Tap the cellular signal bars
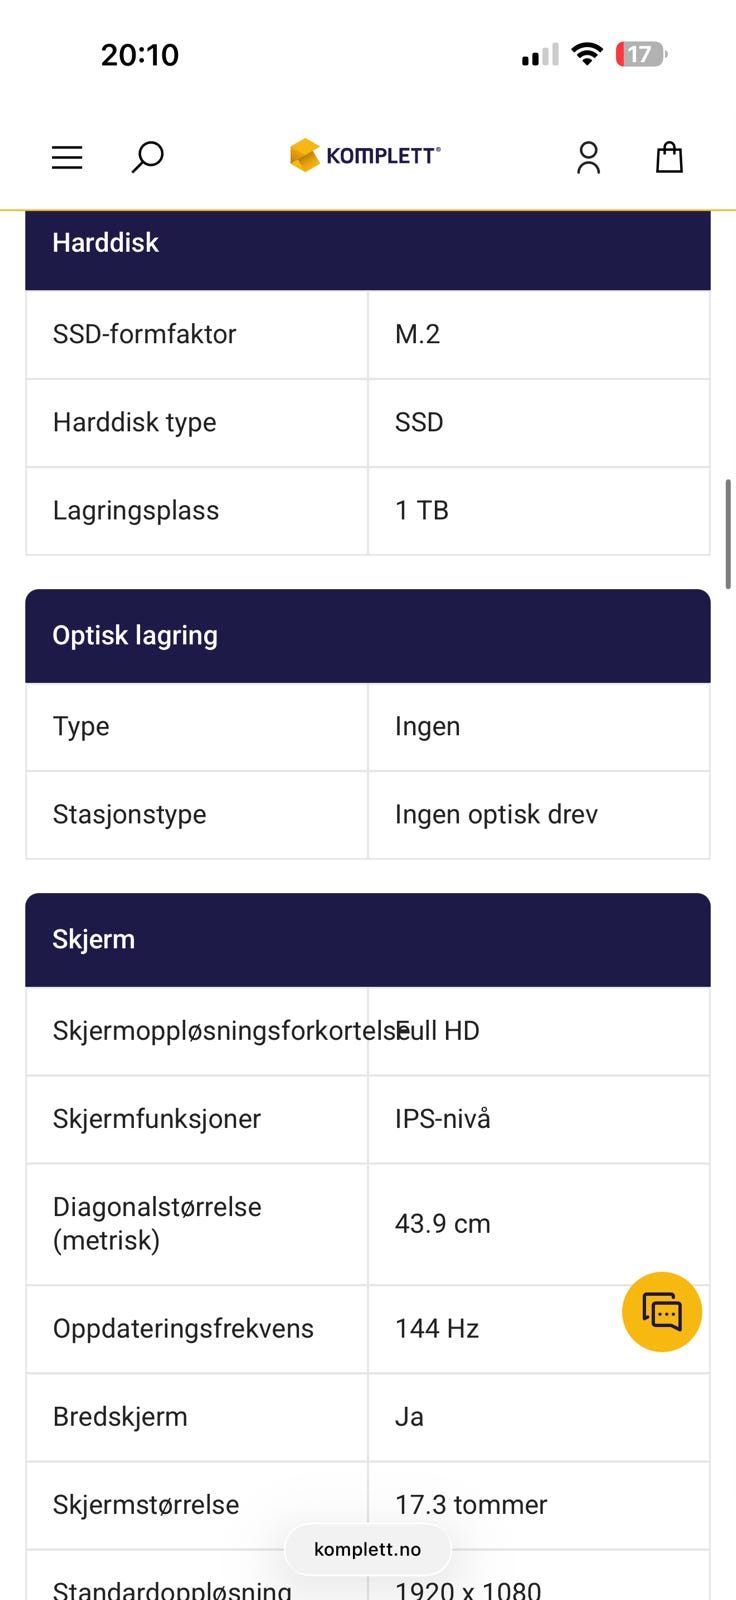 pyautogui.click(x=540, y=55)
